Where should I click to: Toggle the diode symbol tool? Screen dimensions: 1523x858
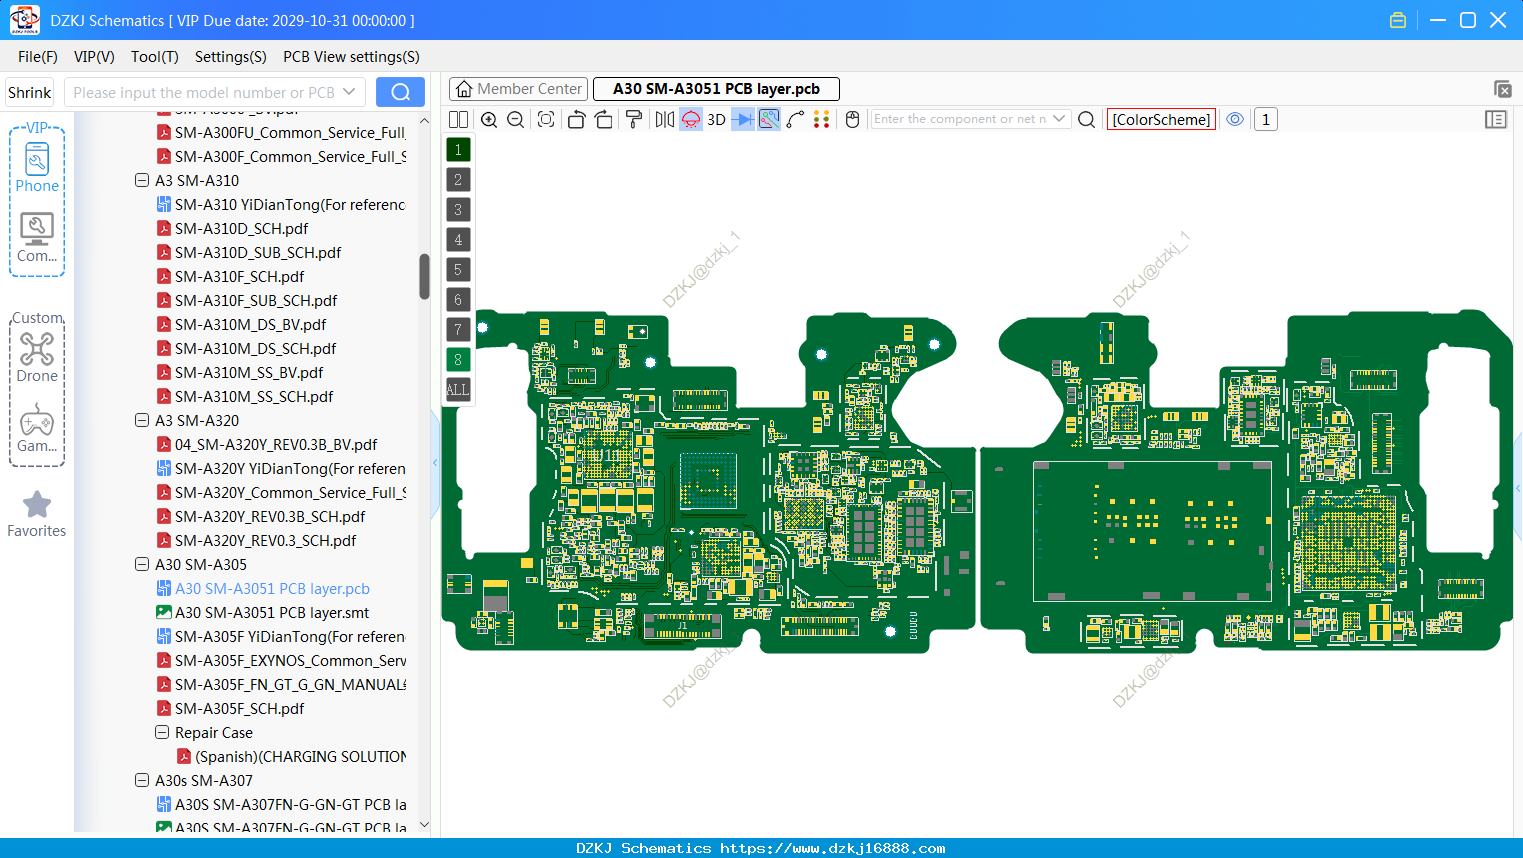743,120
